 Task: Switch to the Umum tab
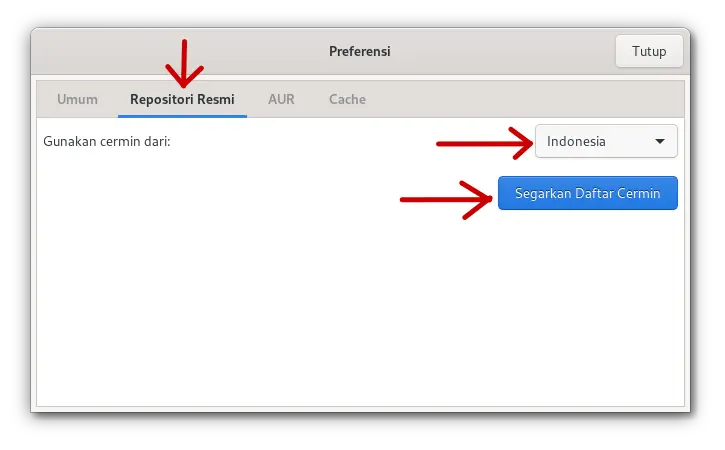click(x=77, y=99)
